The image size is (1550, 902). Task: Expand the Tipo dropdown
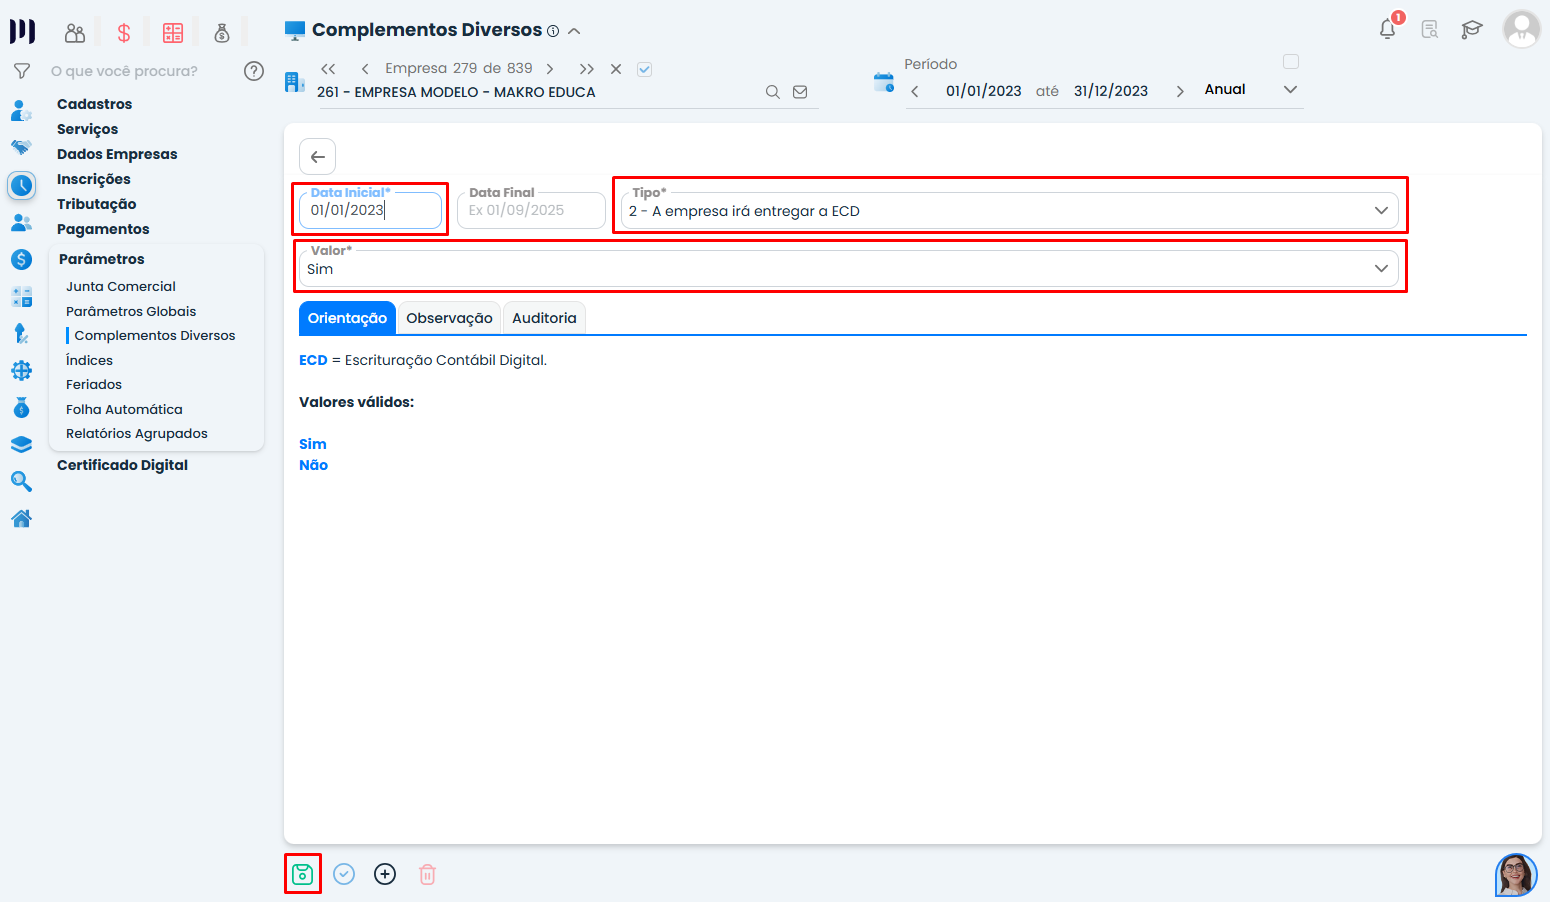click(1380, 211)
